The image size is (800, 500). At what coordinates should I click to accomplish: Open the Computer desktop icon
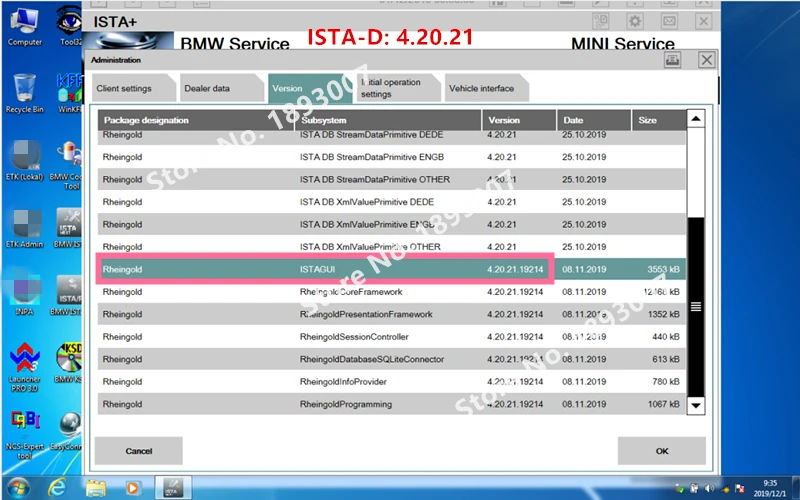click(24, 27)
